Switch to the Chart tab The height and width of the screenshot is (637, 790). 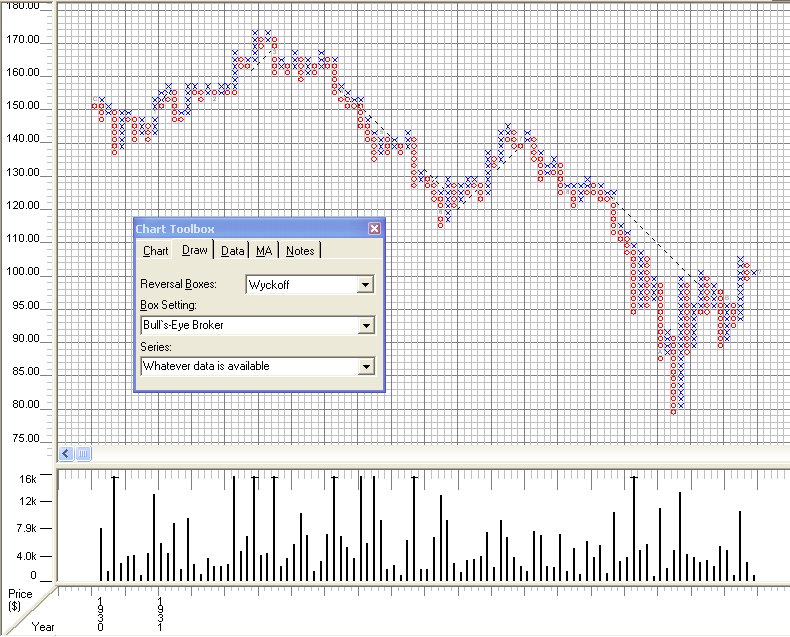(x=155, y=250)
